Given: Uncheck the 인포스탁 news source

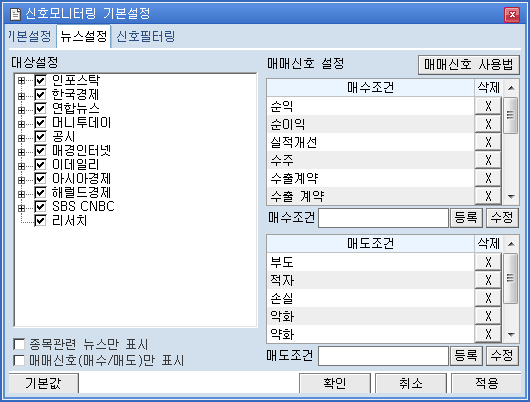Looking at the screenshot, I should [40, 80].
